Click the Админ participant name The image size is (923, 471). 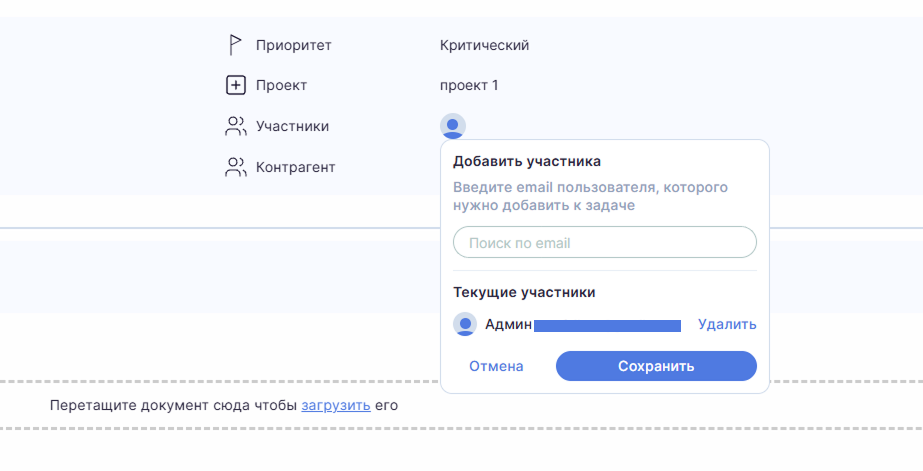click(x=508, y=324)
